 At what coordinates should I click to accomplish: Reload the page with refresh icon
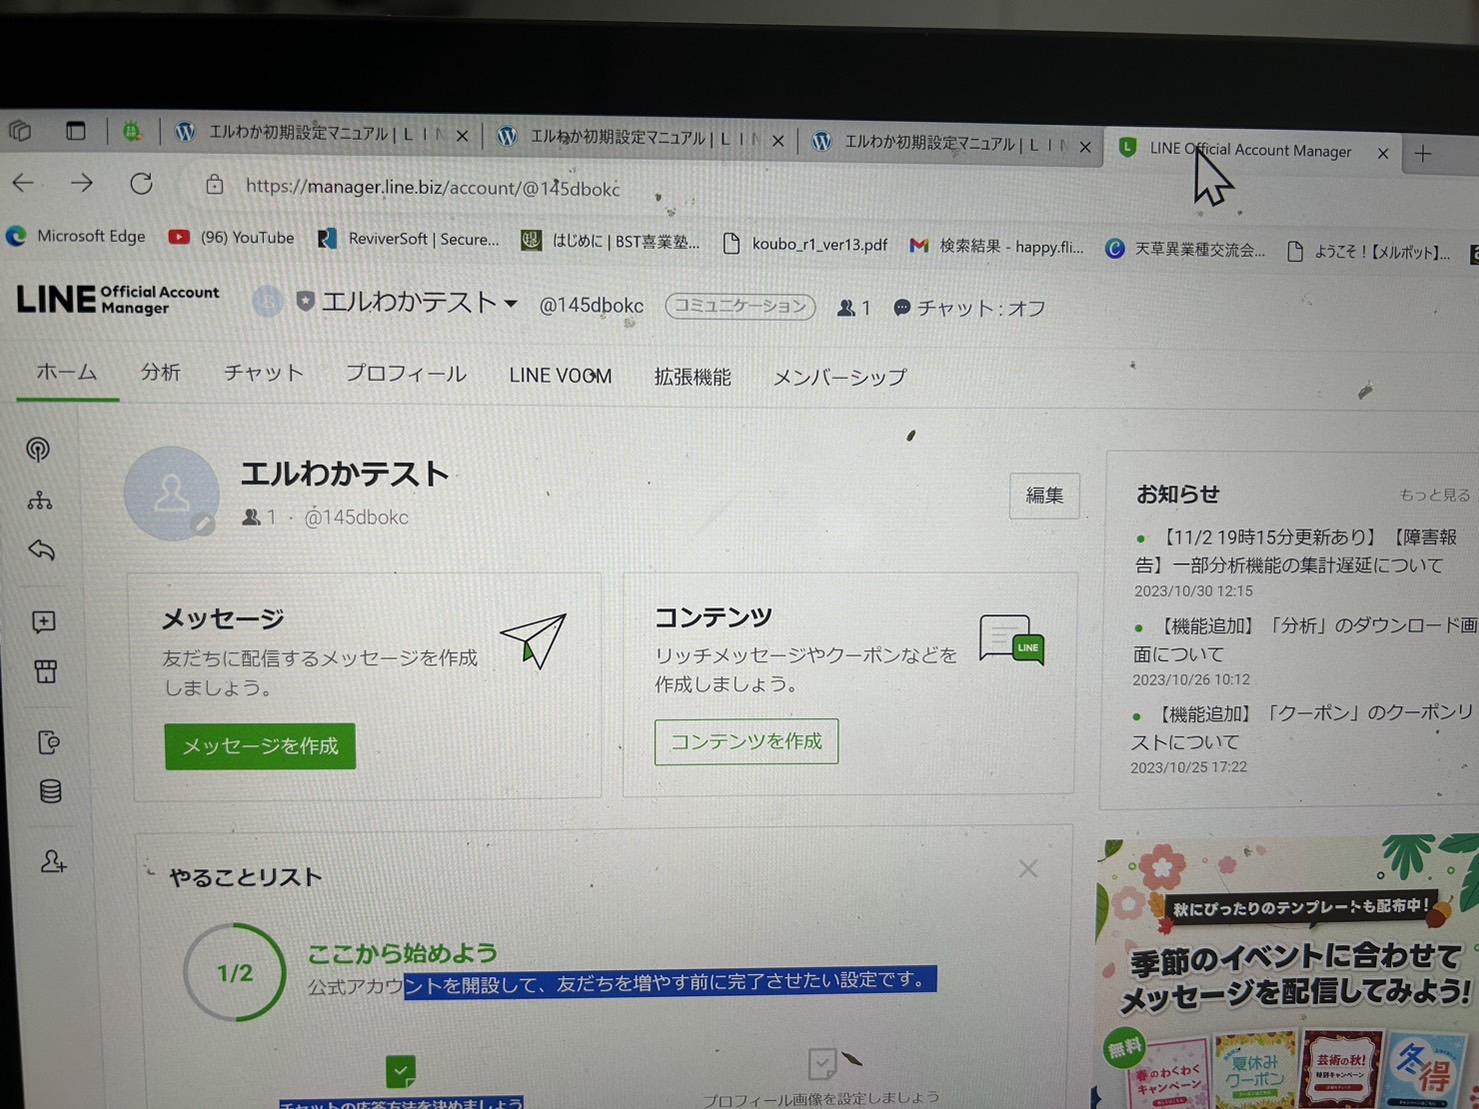[141, 184]
